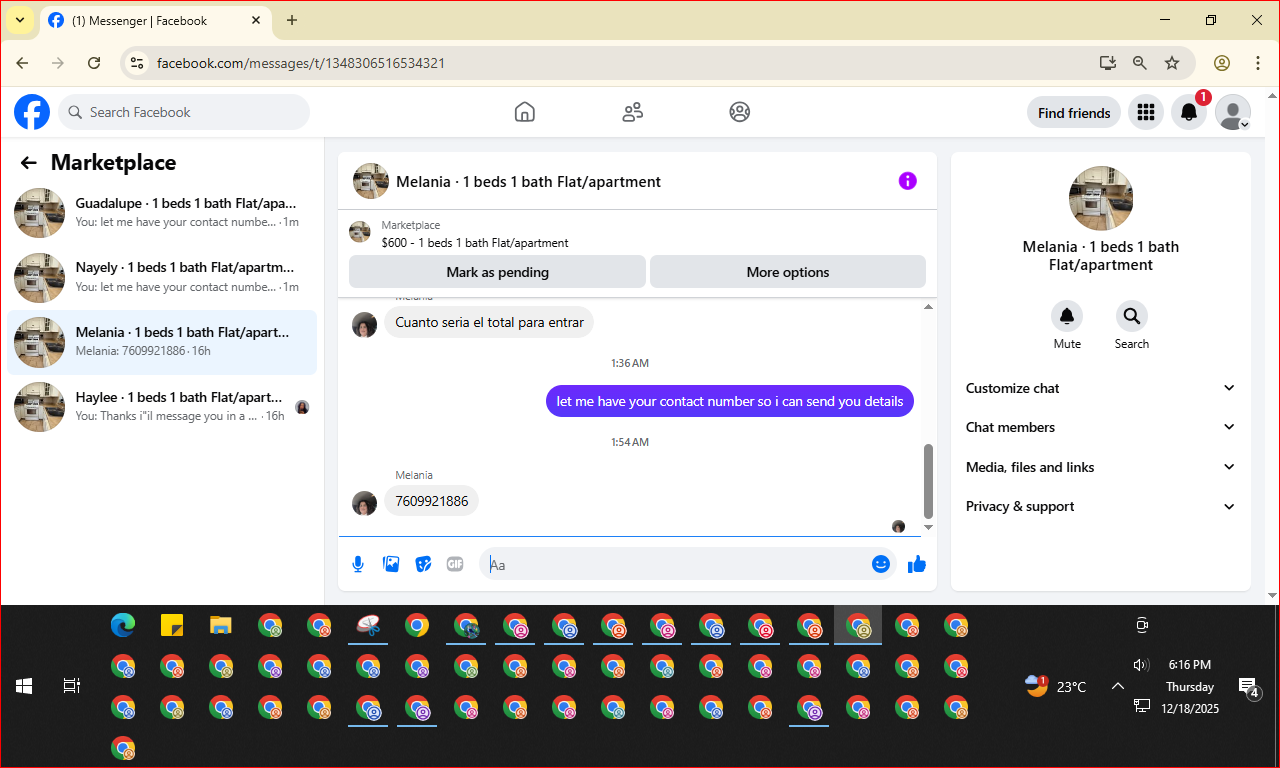Open the Friends icon in the top navigation

click(x=632, y=112)
